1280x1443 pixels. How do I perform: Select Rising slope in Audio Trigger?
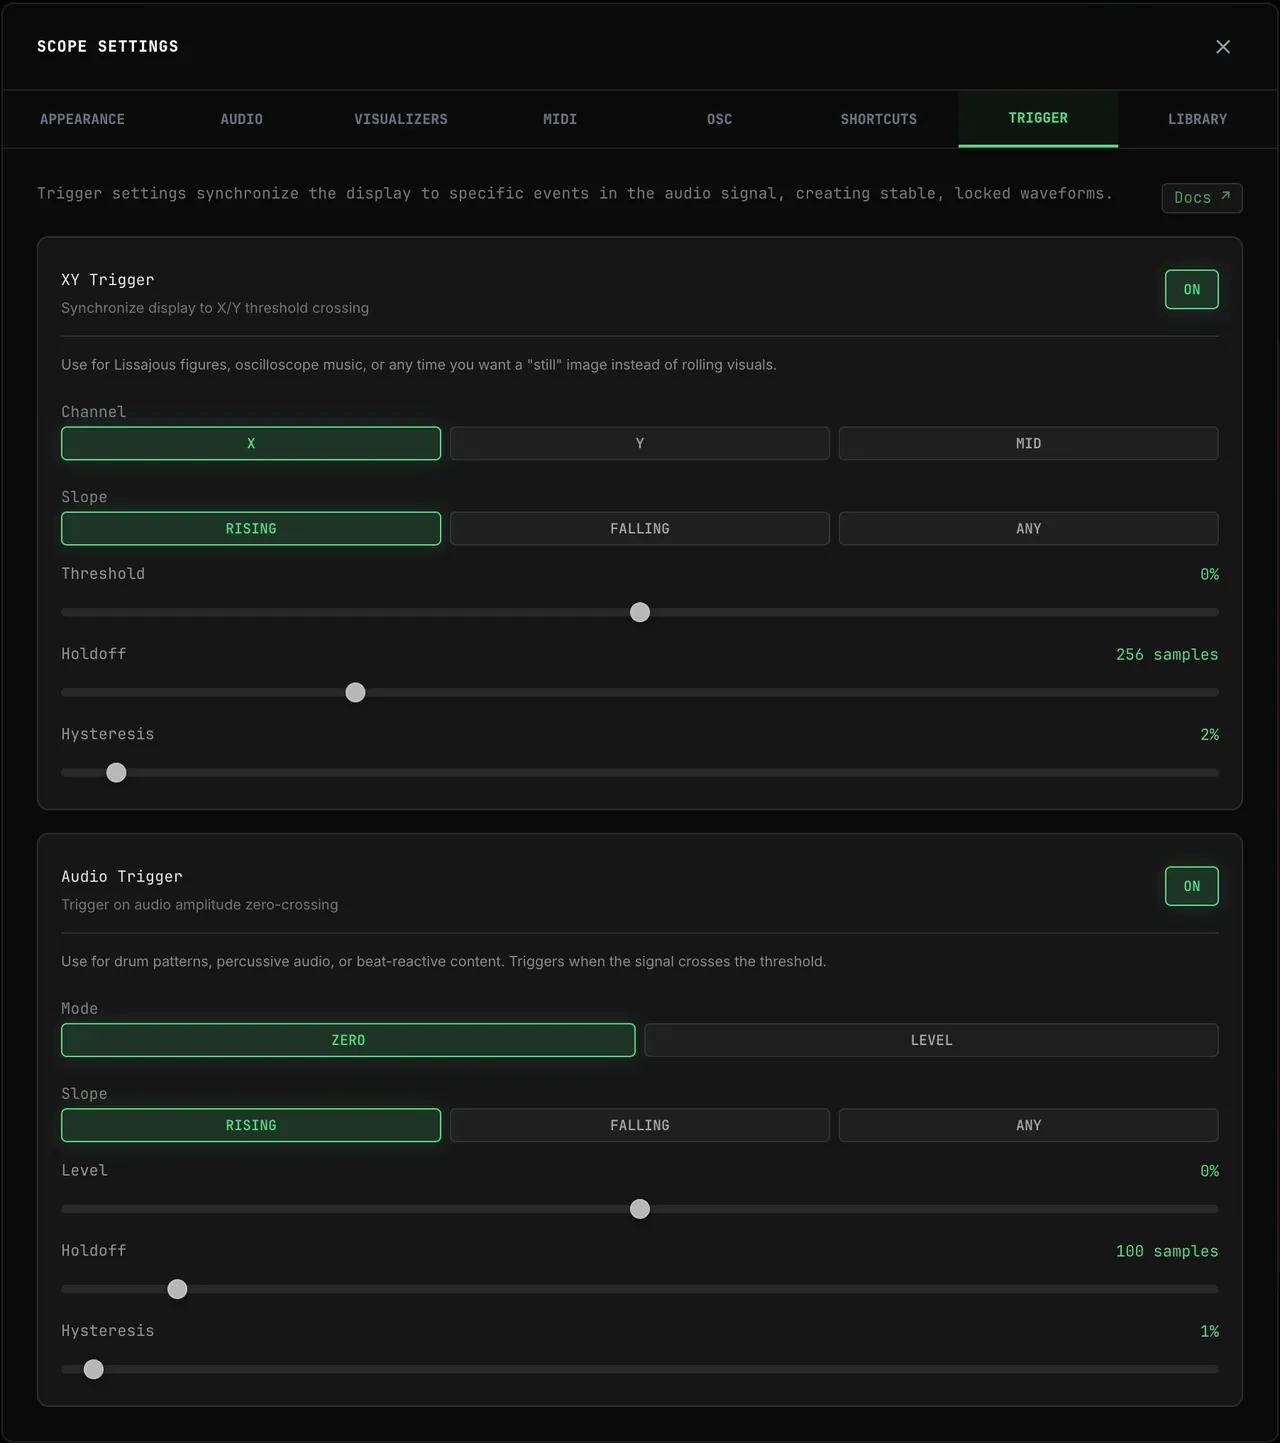(251, 1125)
